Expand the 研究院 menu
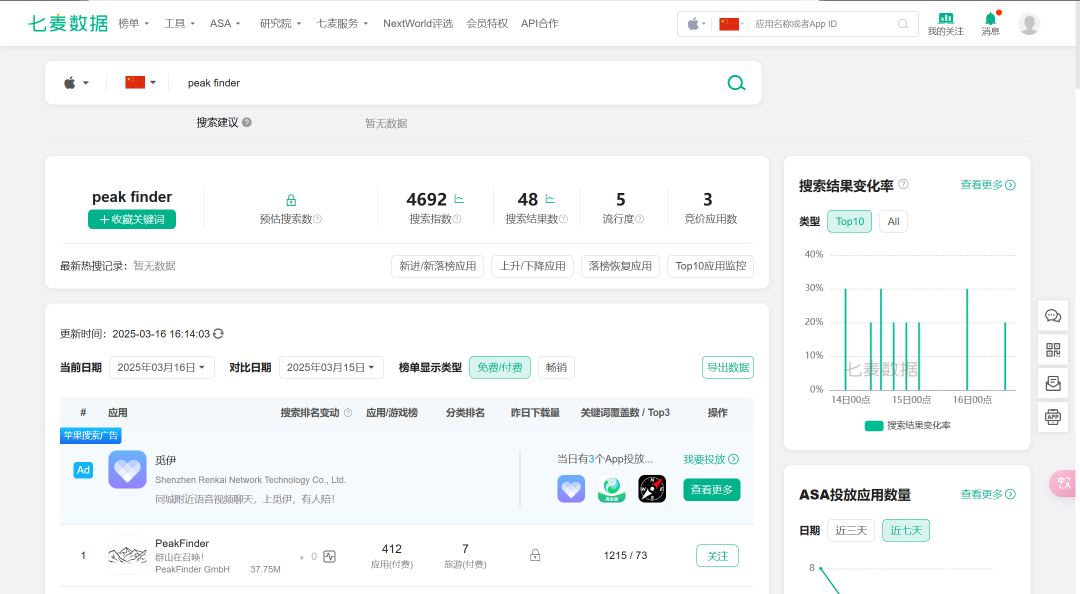This screenshot has width=1080, height=594. [x=280, y=23]
